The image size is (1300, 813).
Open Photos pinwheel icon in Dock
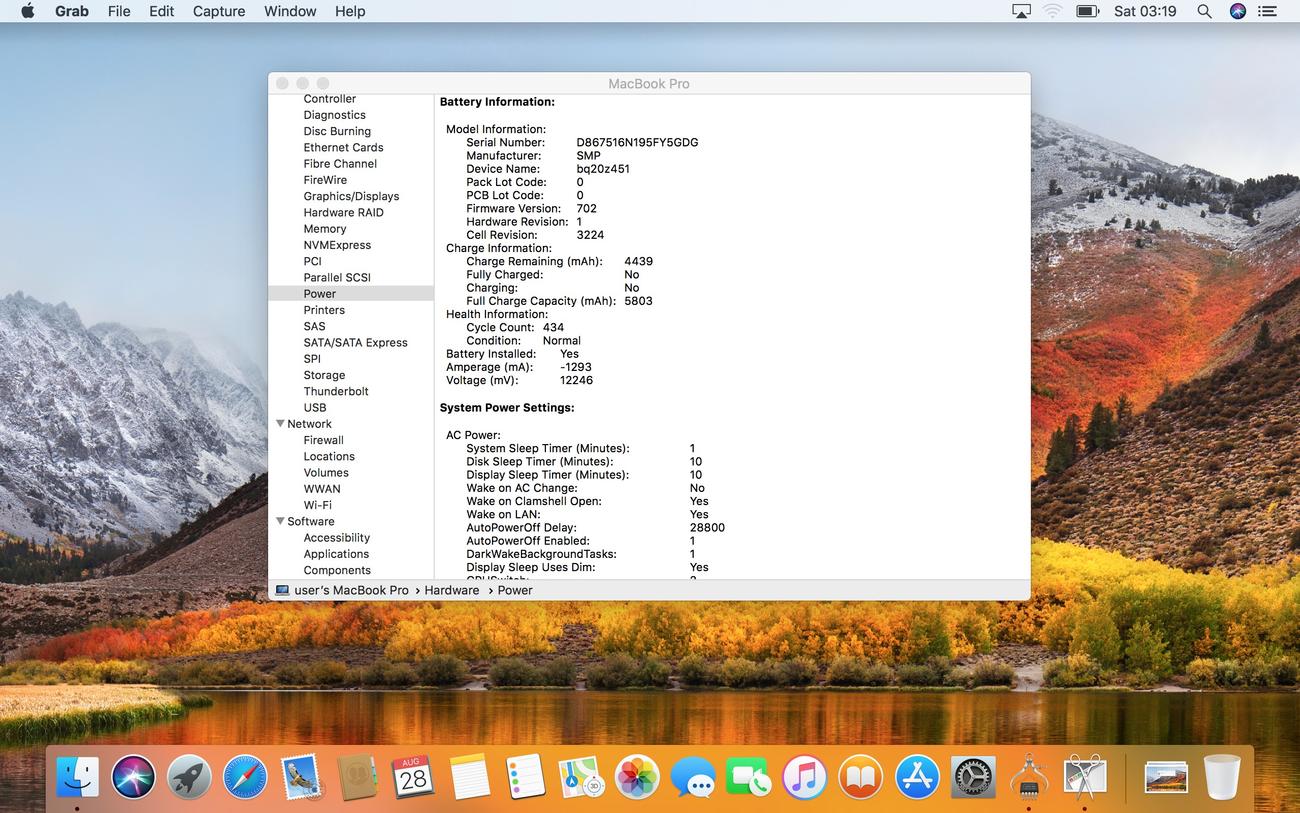point(637,776)
